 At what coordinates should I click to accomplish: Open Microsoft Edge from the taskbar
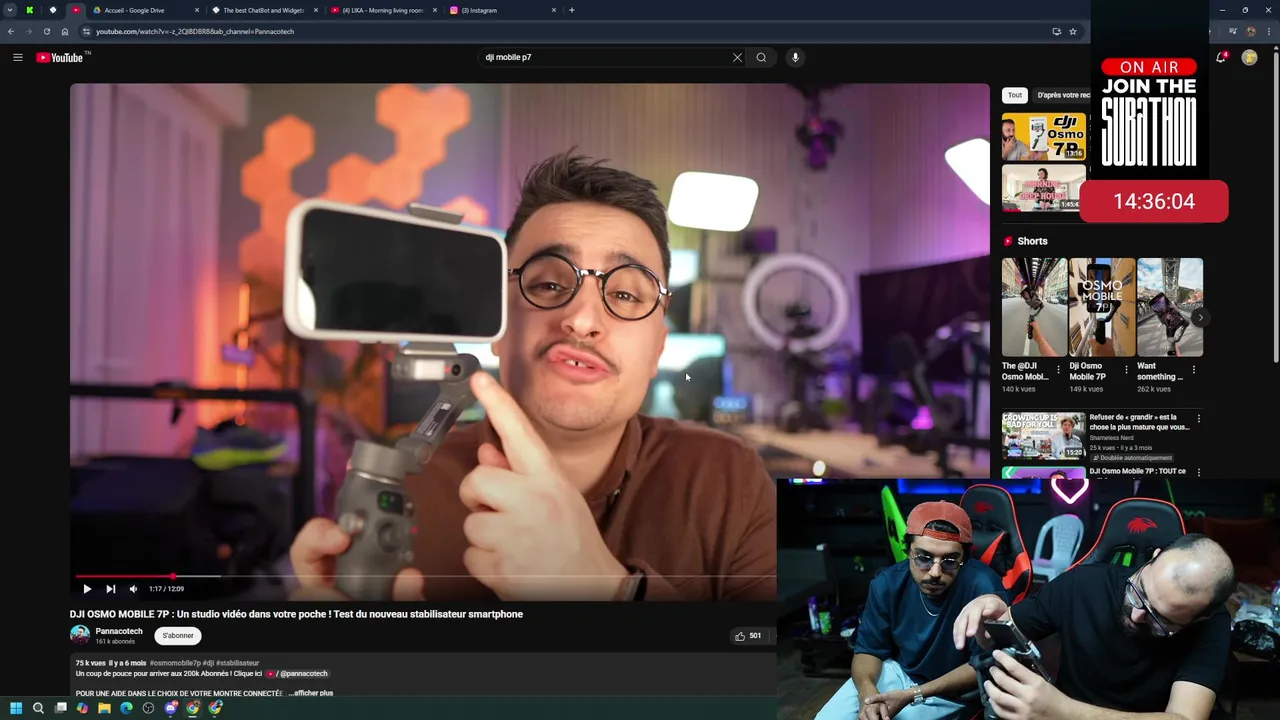[126, 708]
